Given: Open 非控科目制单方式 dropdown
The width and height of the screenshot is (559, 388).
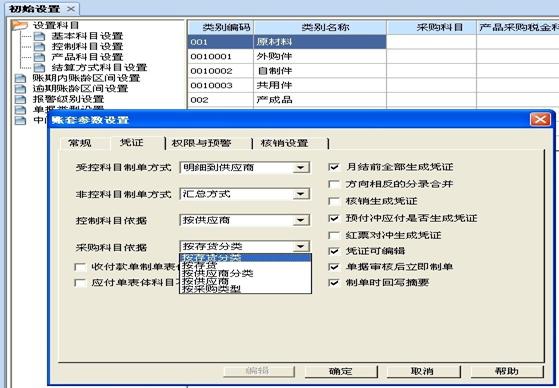Looking at the screenshot, I should tap(301, 194).
